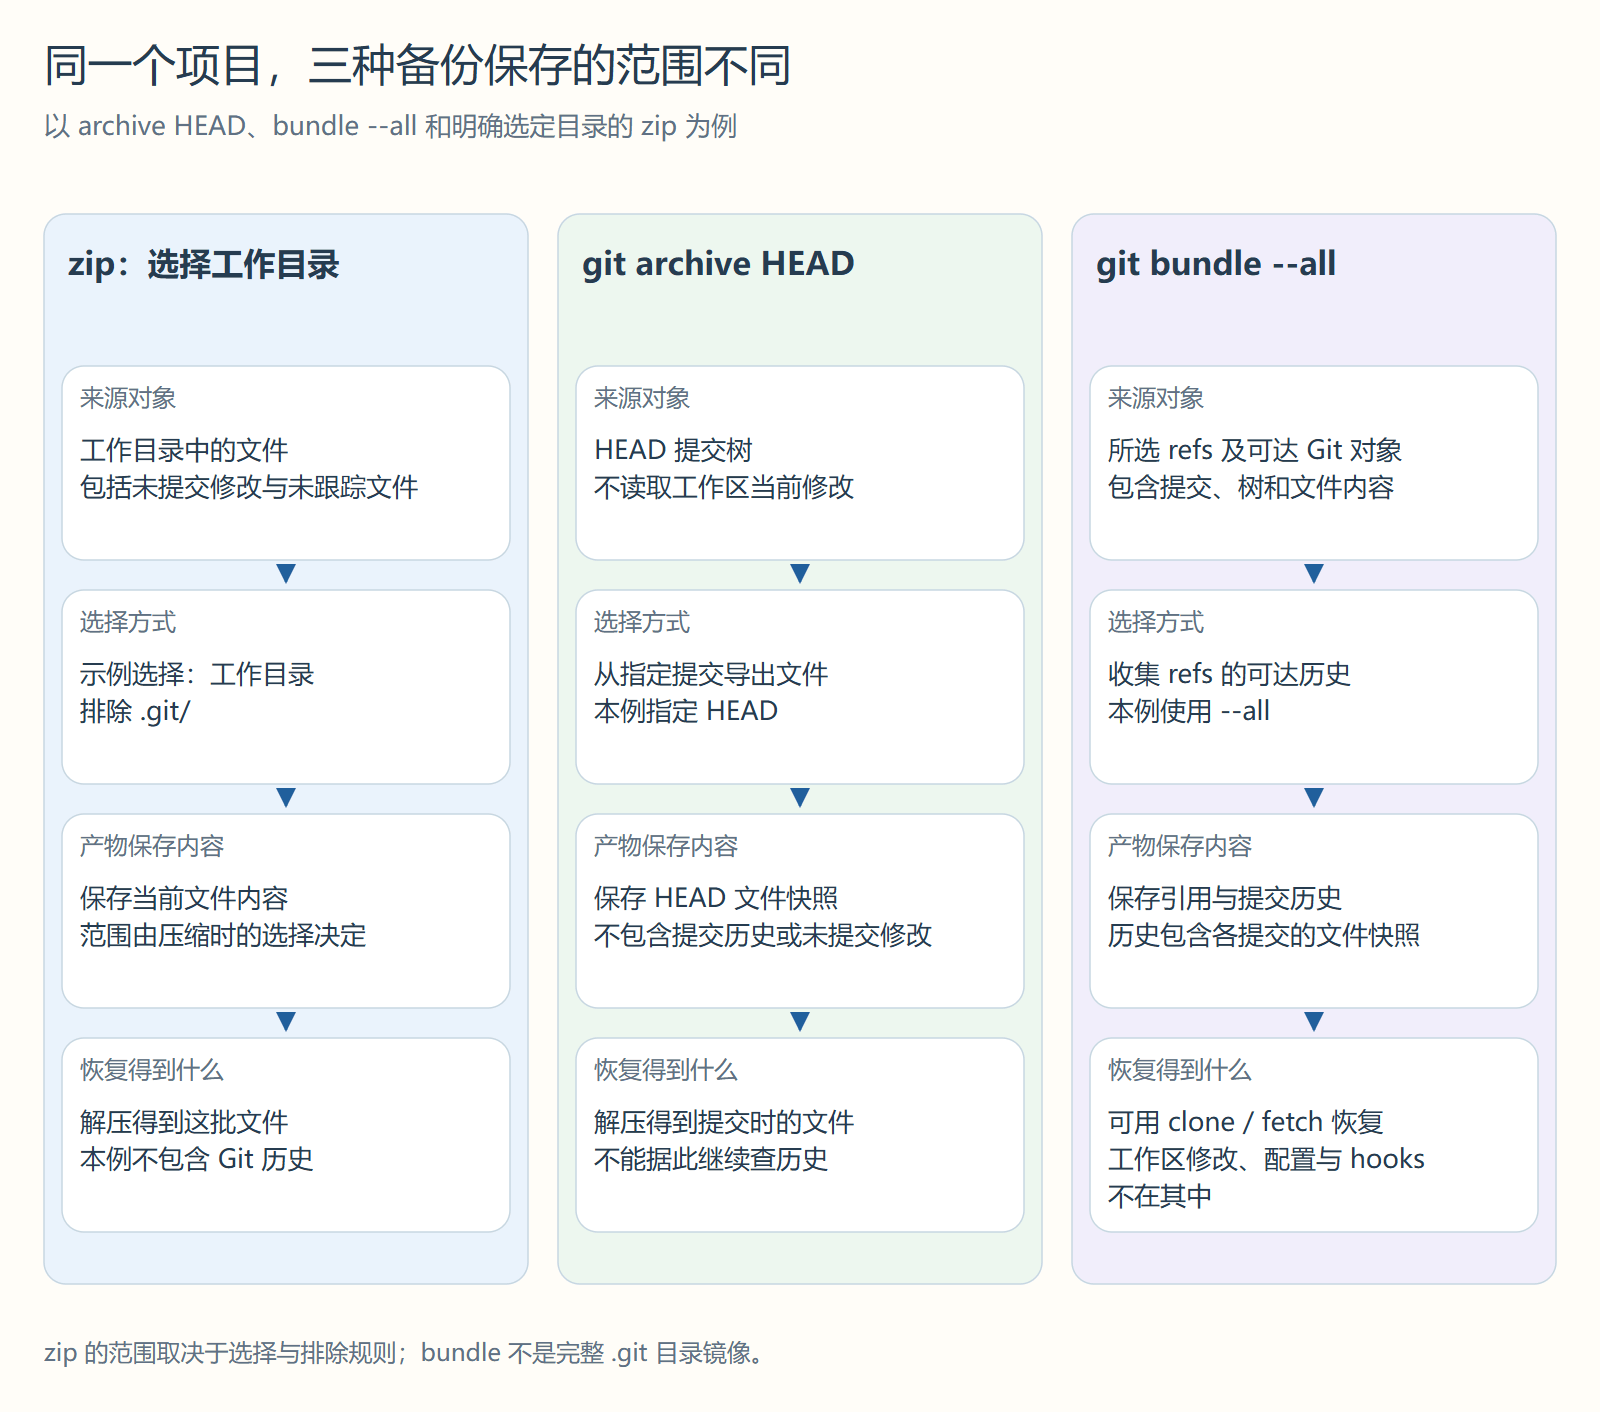Click 恢复得到什么 label in git archive column
This screenshot has width=1600, height=1412.
[x=666, y=1070]
